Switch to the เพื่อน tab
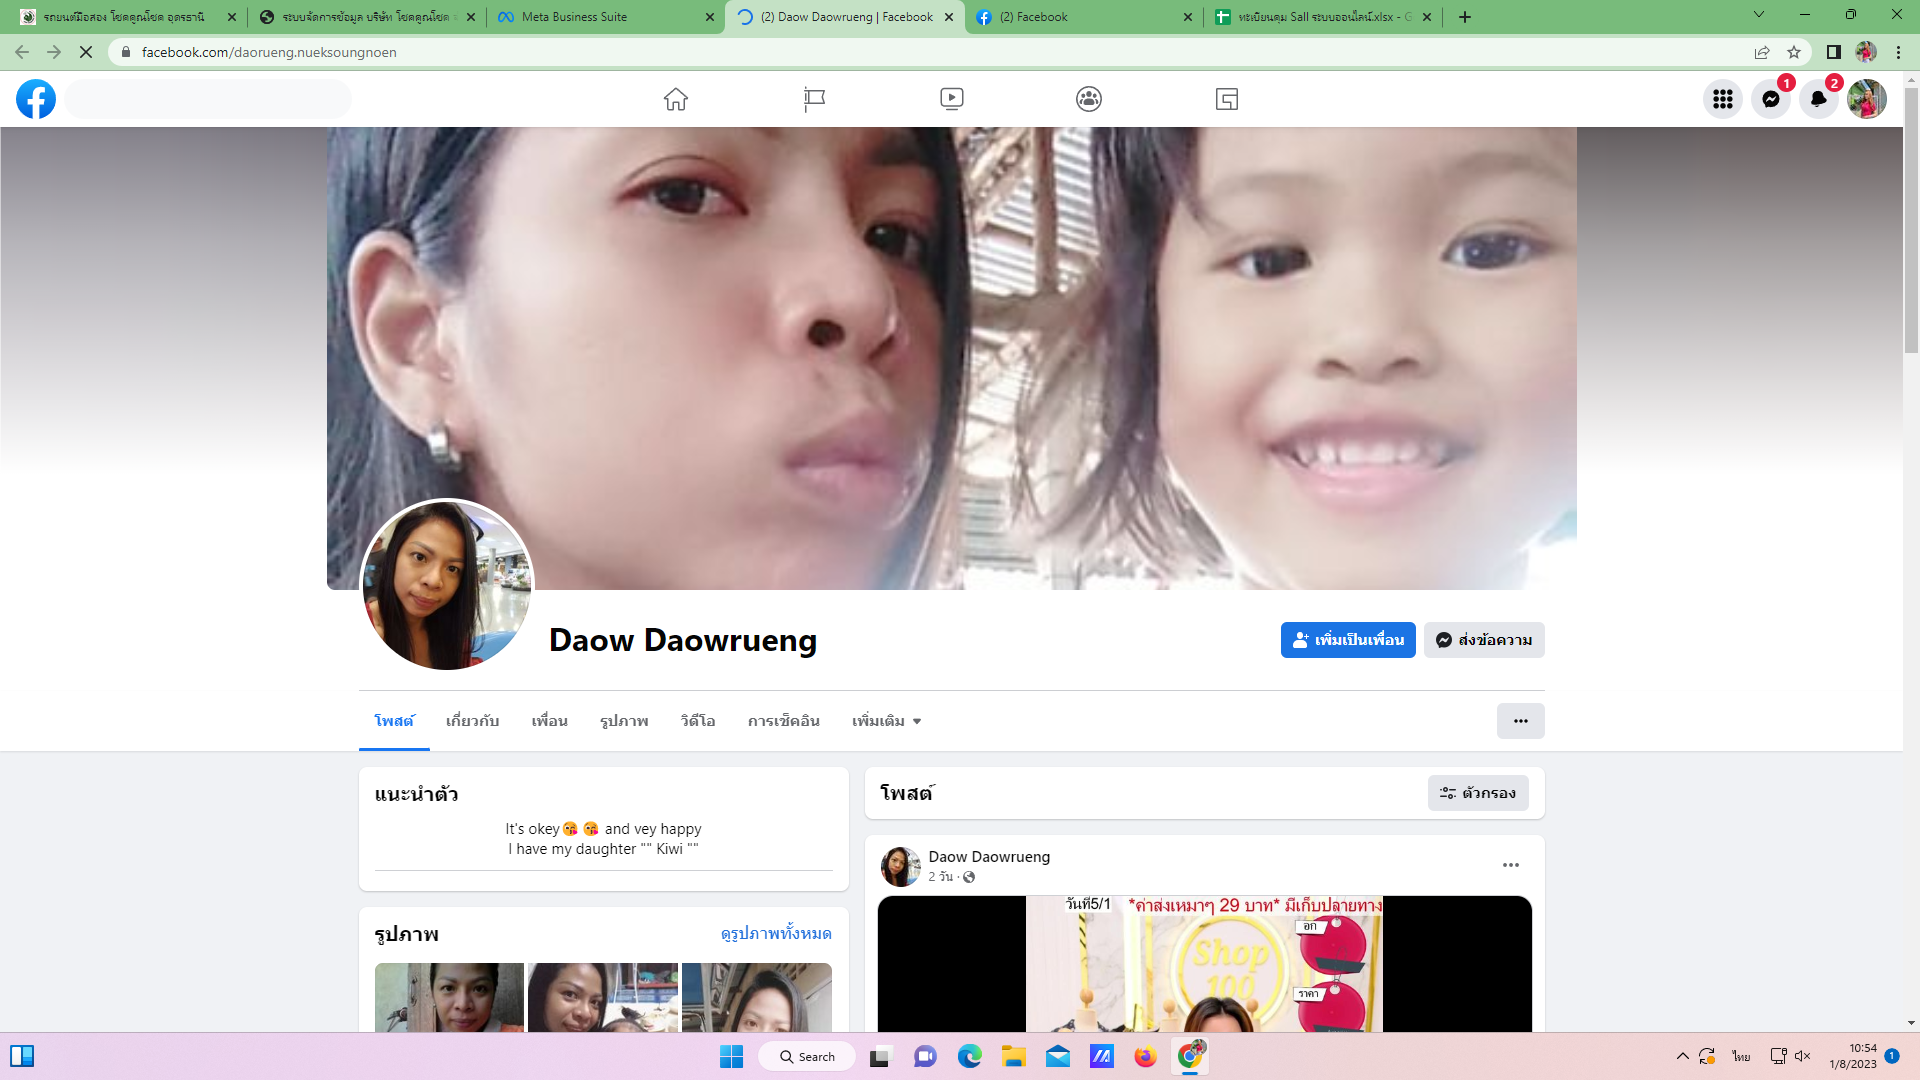 pyautogui.click(x=549, y=721)
